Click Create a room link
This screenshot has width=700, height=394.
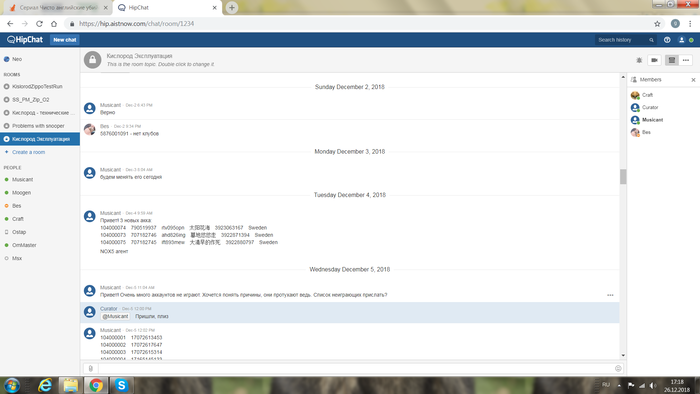tap(28, 152)
